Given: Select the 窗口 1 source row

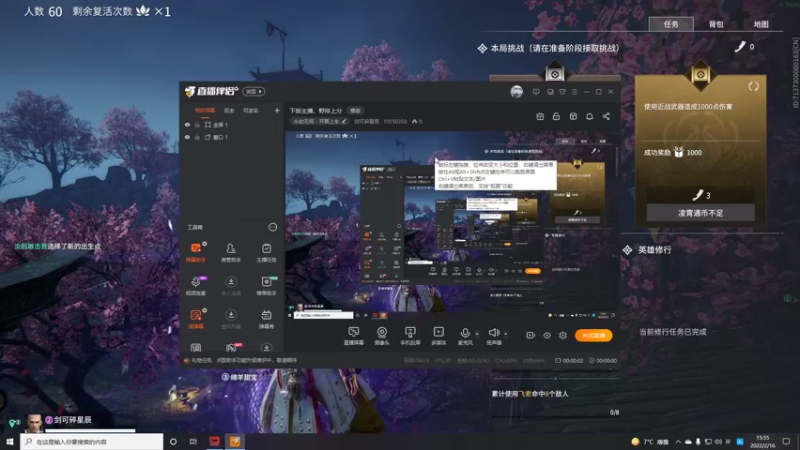Looking at the screenshot, I should pyautogui.click(x=232, y=137).
